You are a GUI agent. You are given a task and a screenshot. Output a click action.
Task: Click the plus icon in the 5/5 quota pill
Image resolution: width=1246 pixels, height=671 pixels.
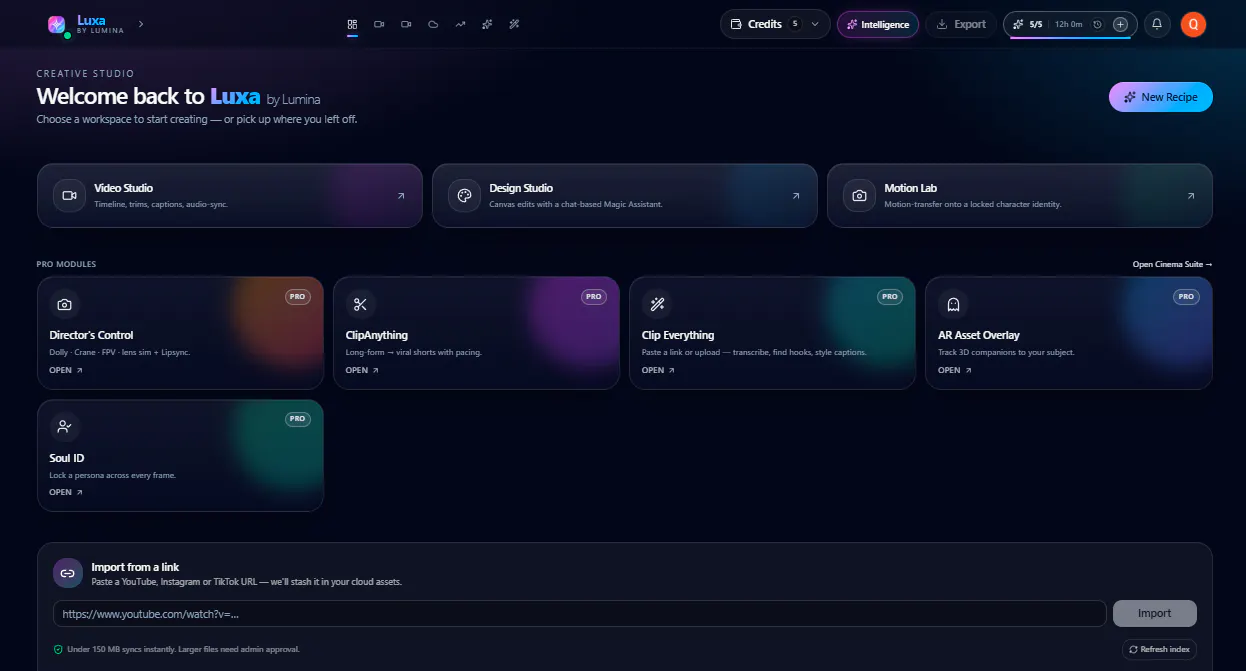tap(1120, 24)
